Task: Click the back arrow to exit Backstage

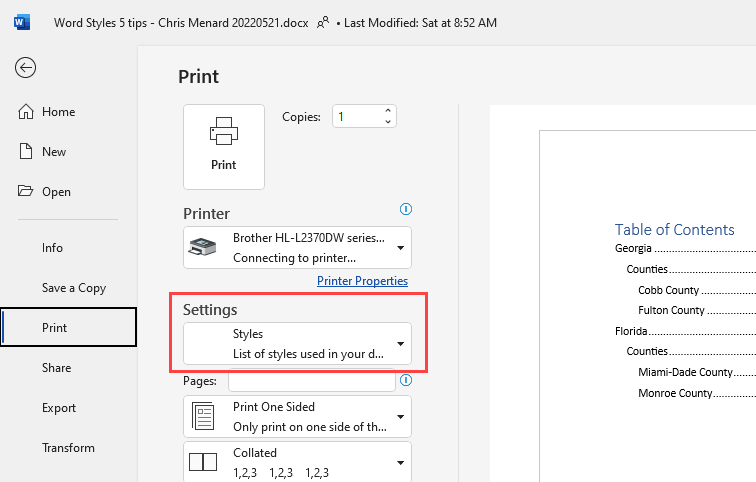Action: coord(25,67)
